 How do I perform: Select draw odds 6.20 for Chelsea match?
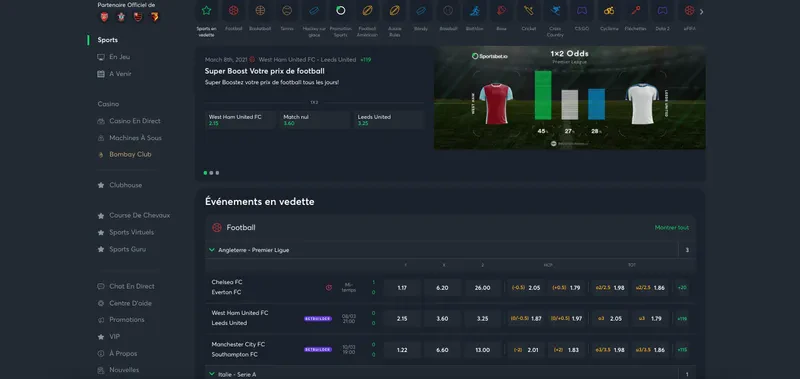point(442,288)
